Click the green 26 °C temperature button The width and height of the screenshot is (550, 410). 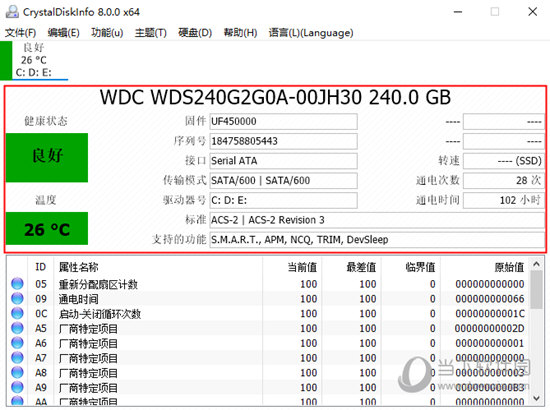point(47,228)
